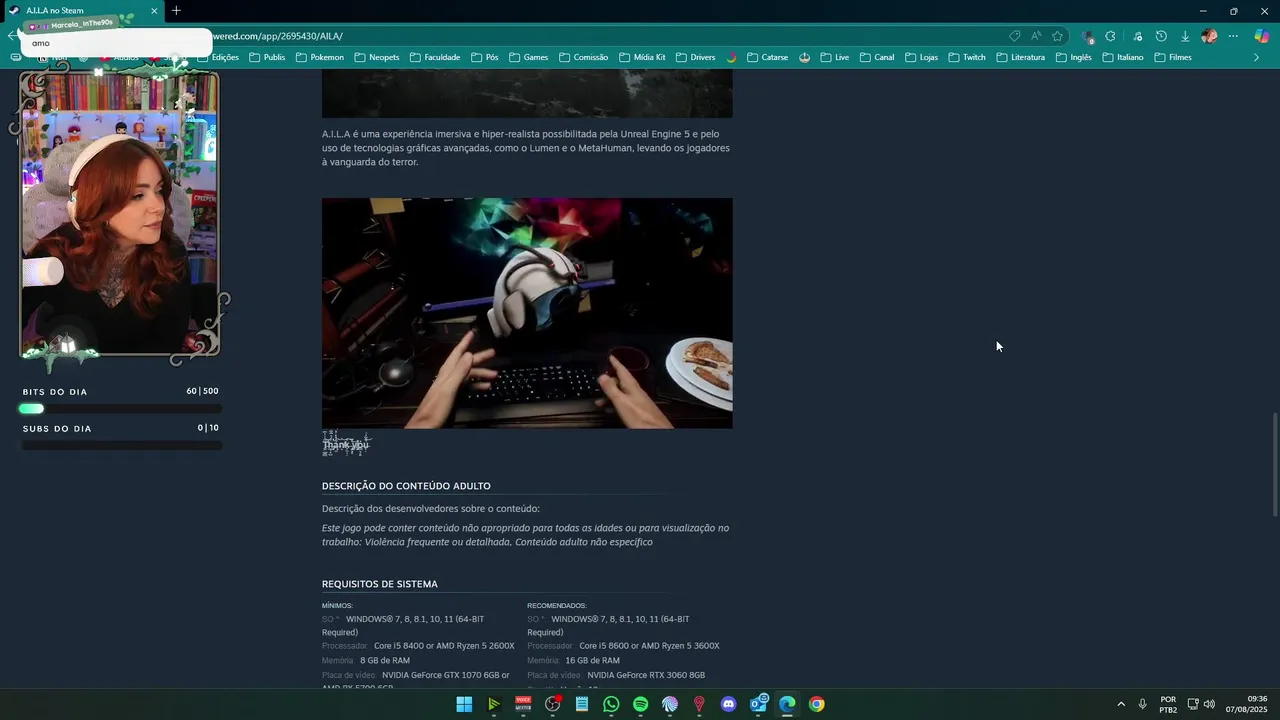This screenshot has width=1280, height=720.
Task: Open the Faculdade bookmarks folder
Action: [434, 57]
